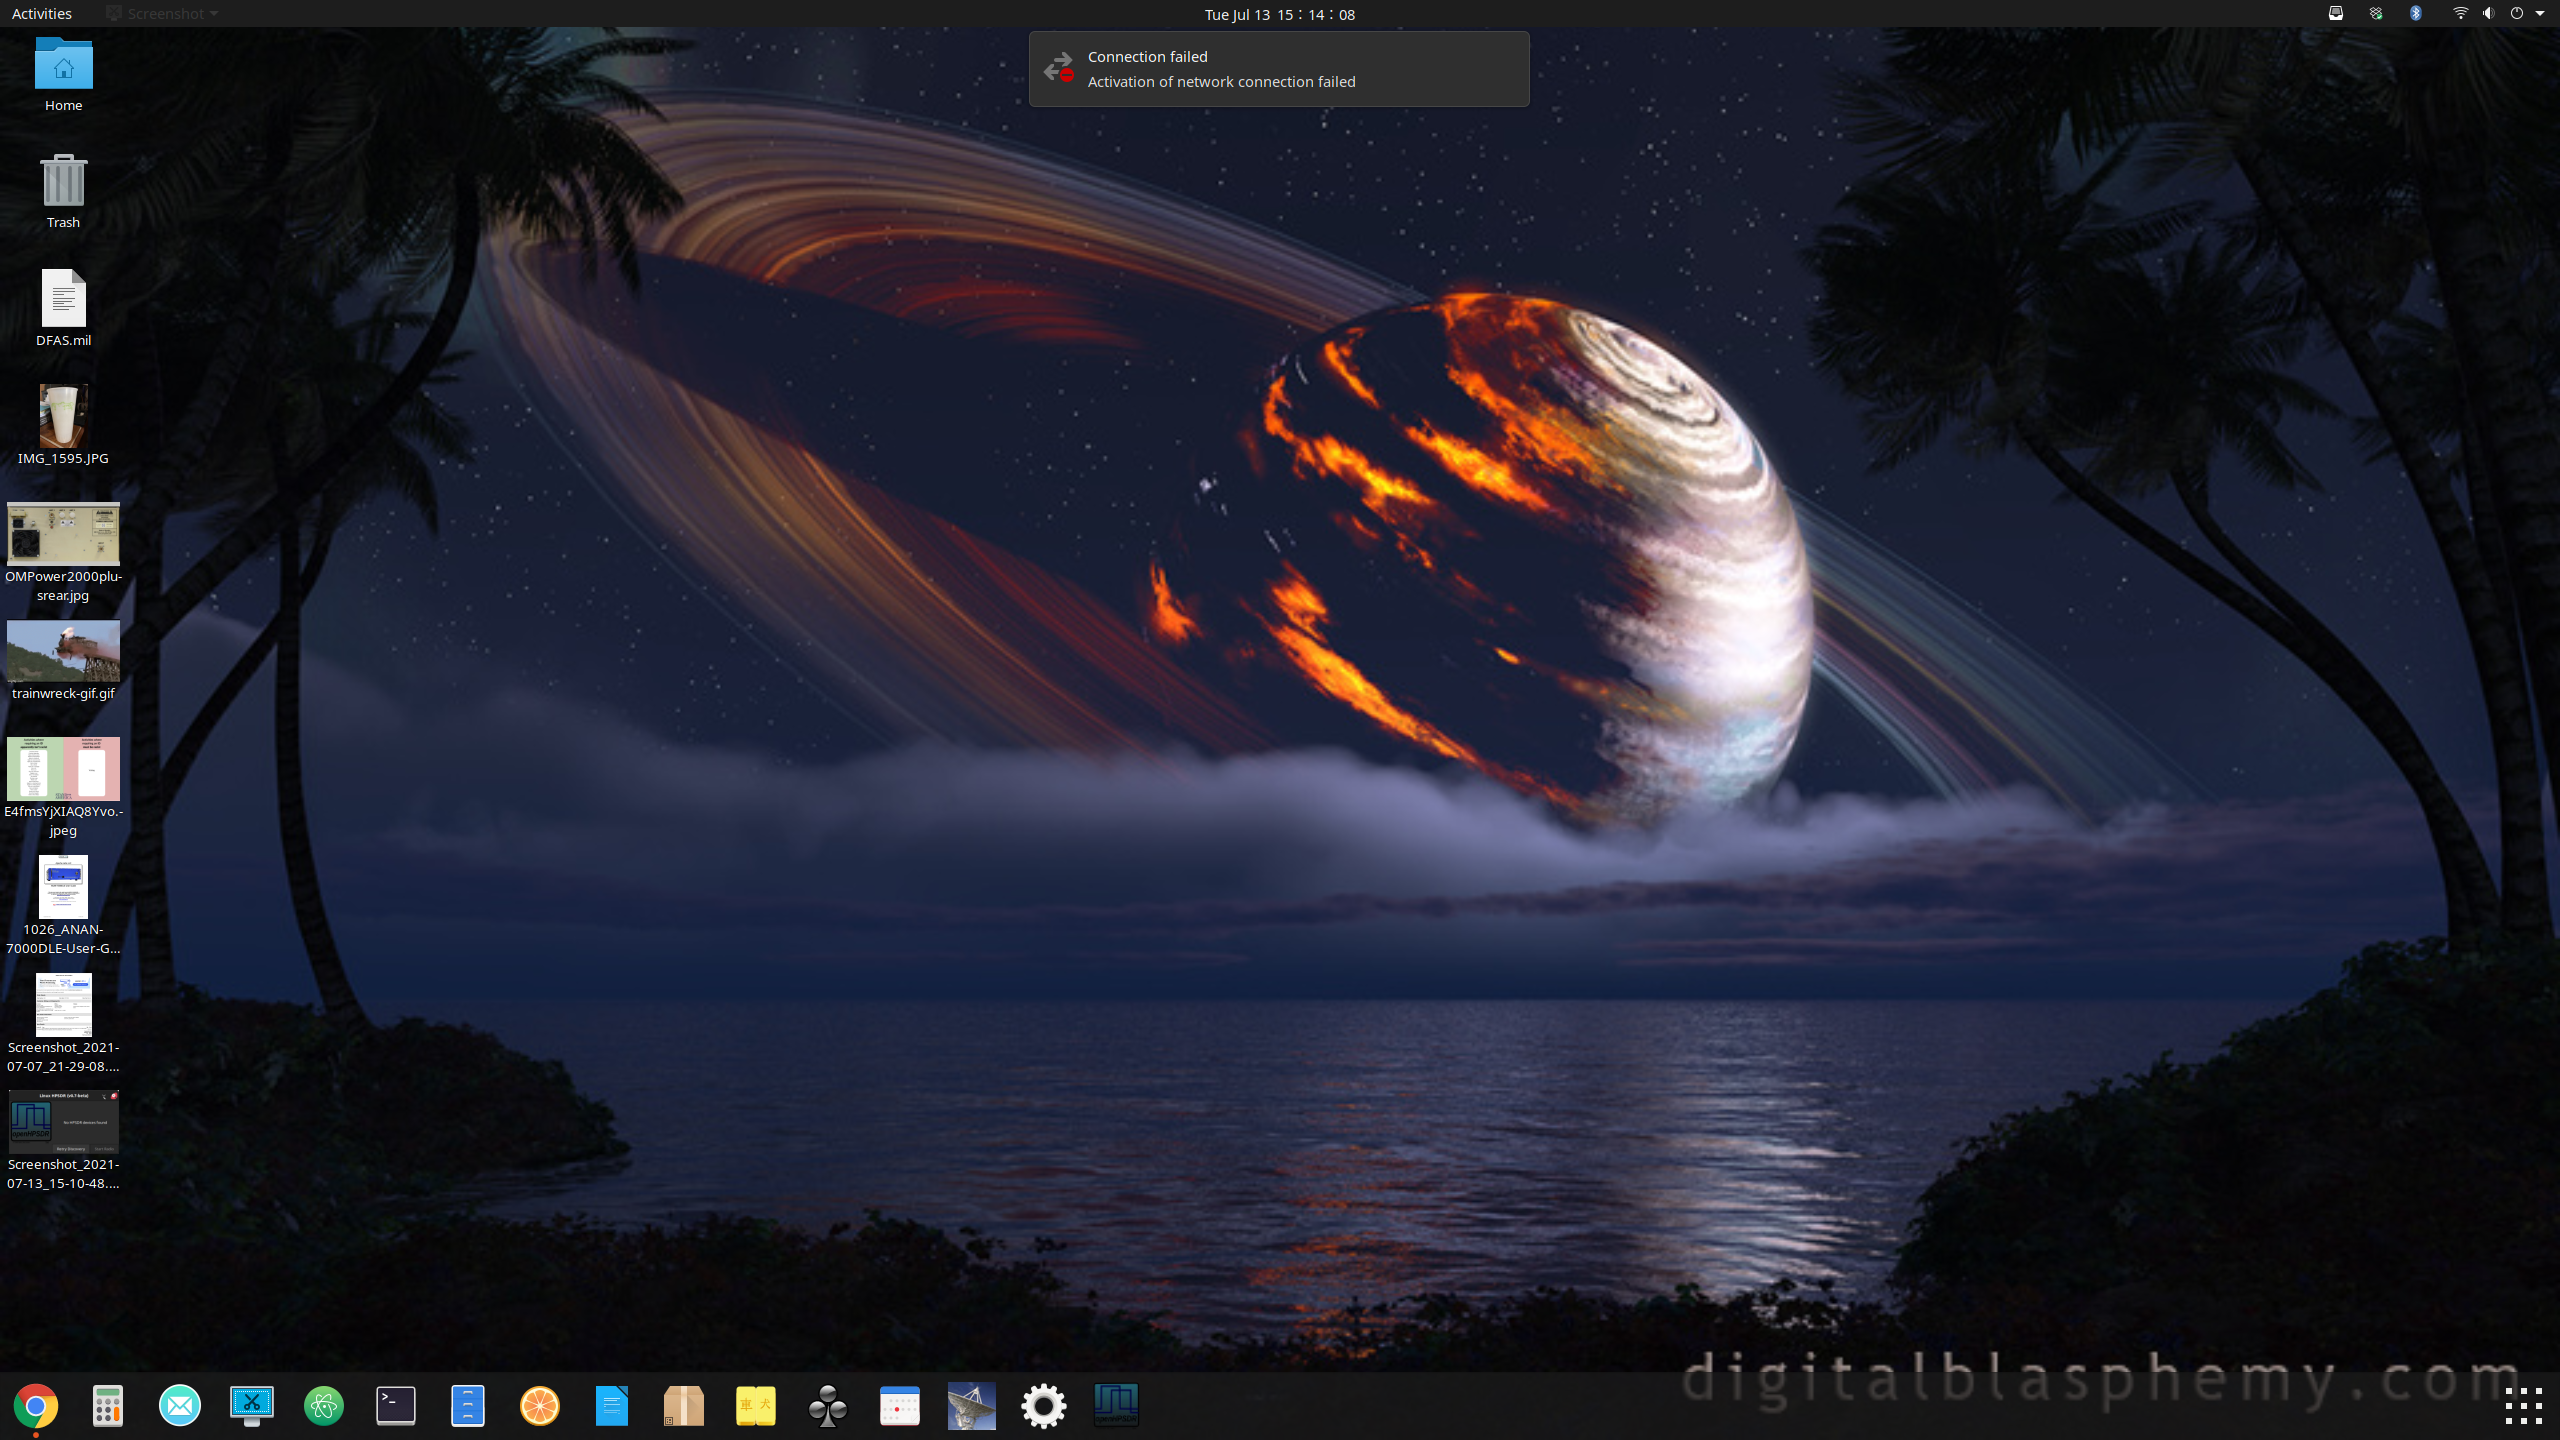Launch the openHPSDR app in dock
The image size is (2560, 1440).
[1116, 1406]
